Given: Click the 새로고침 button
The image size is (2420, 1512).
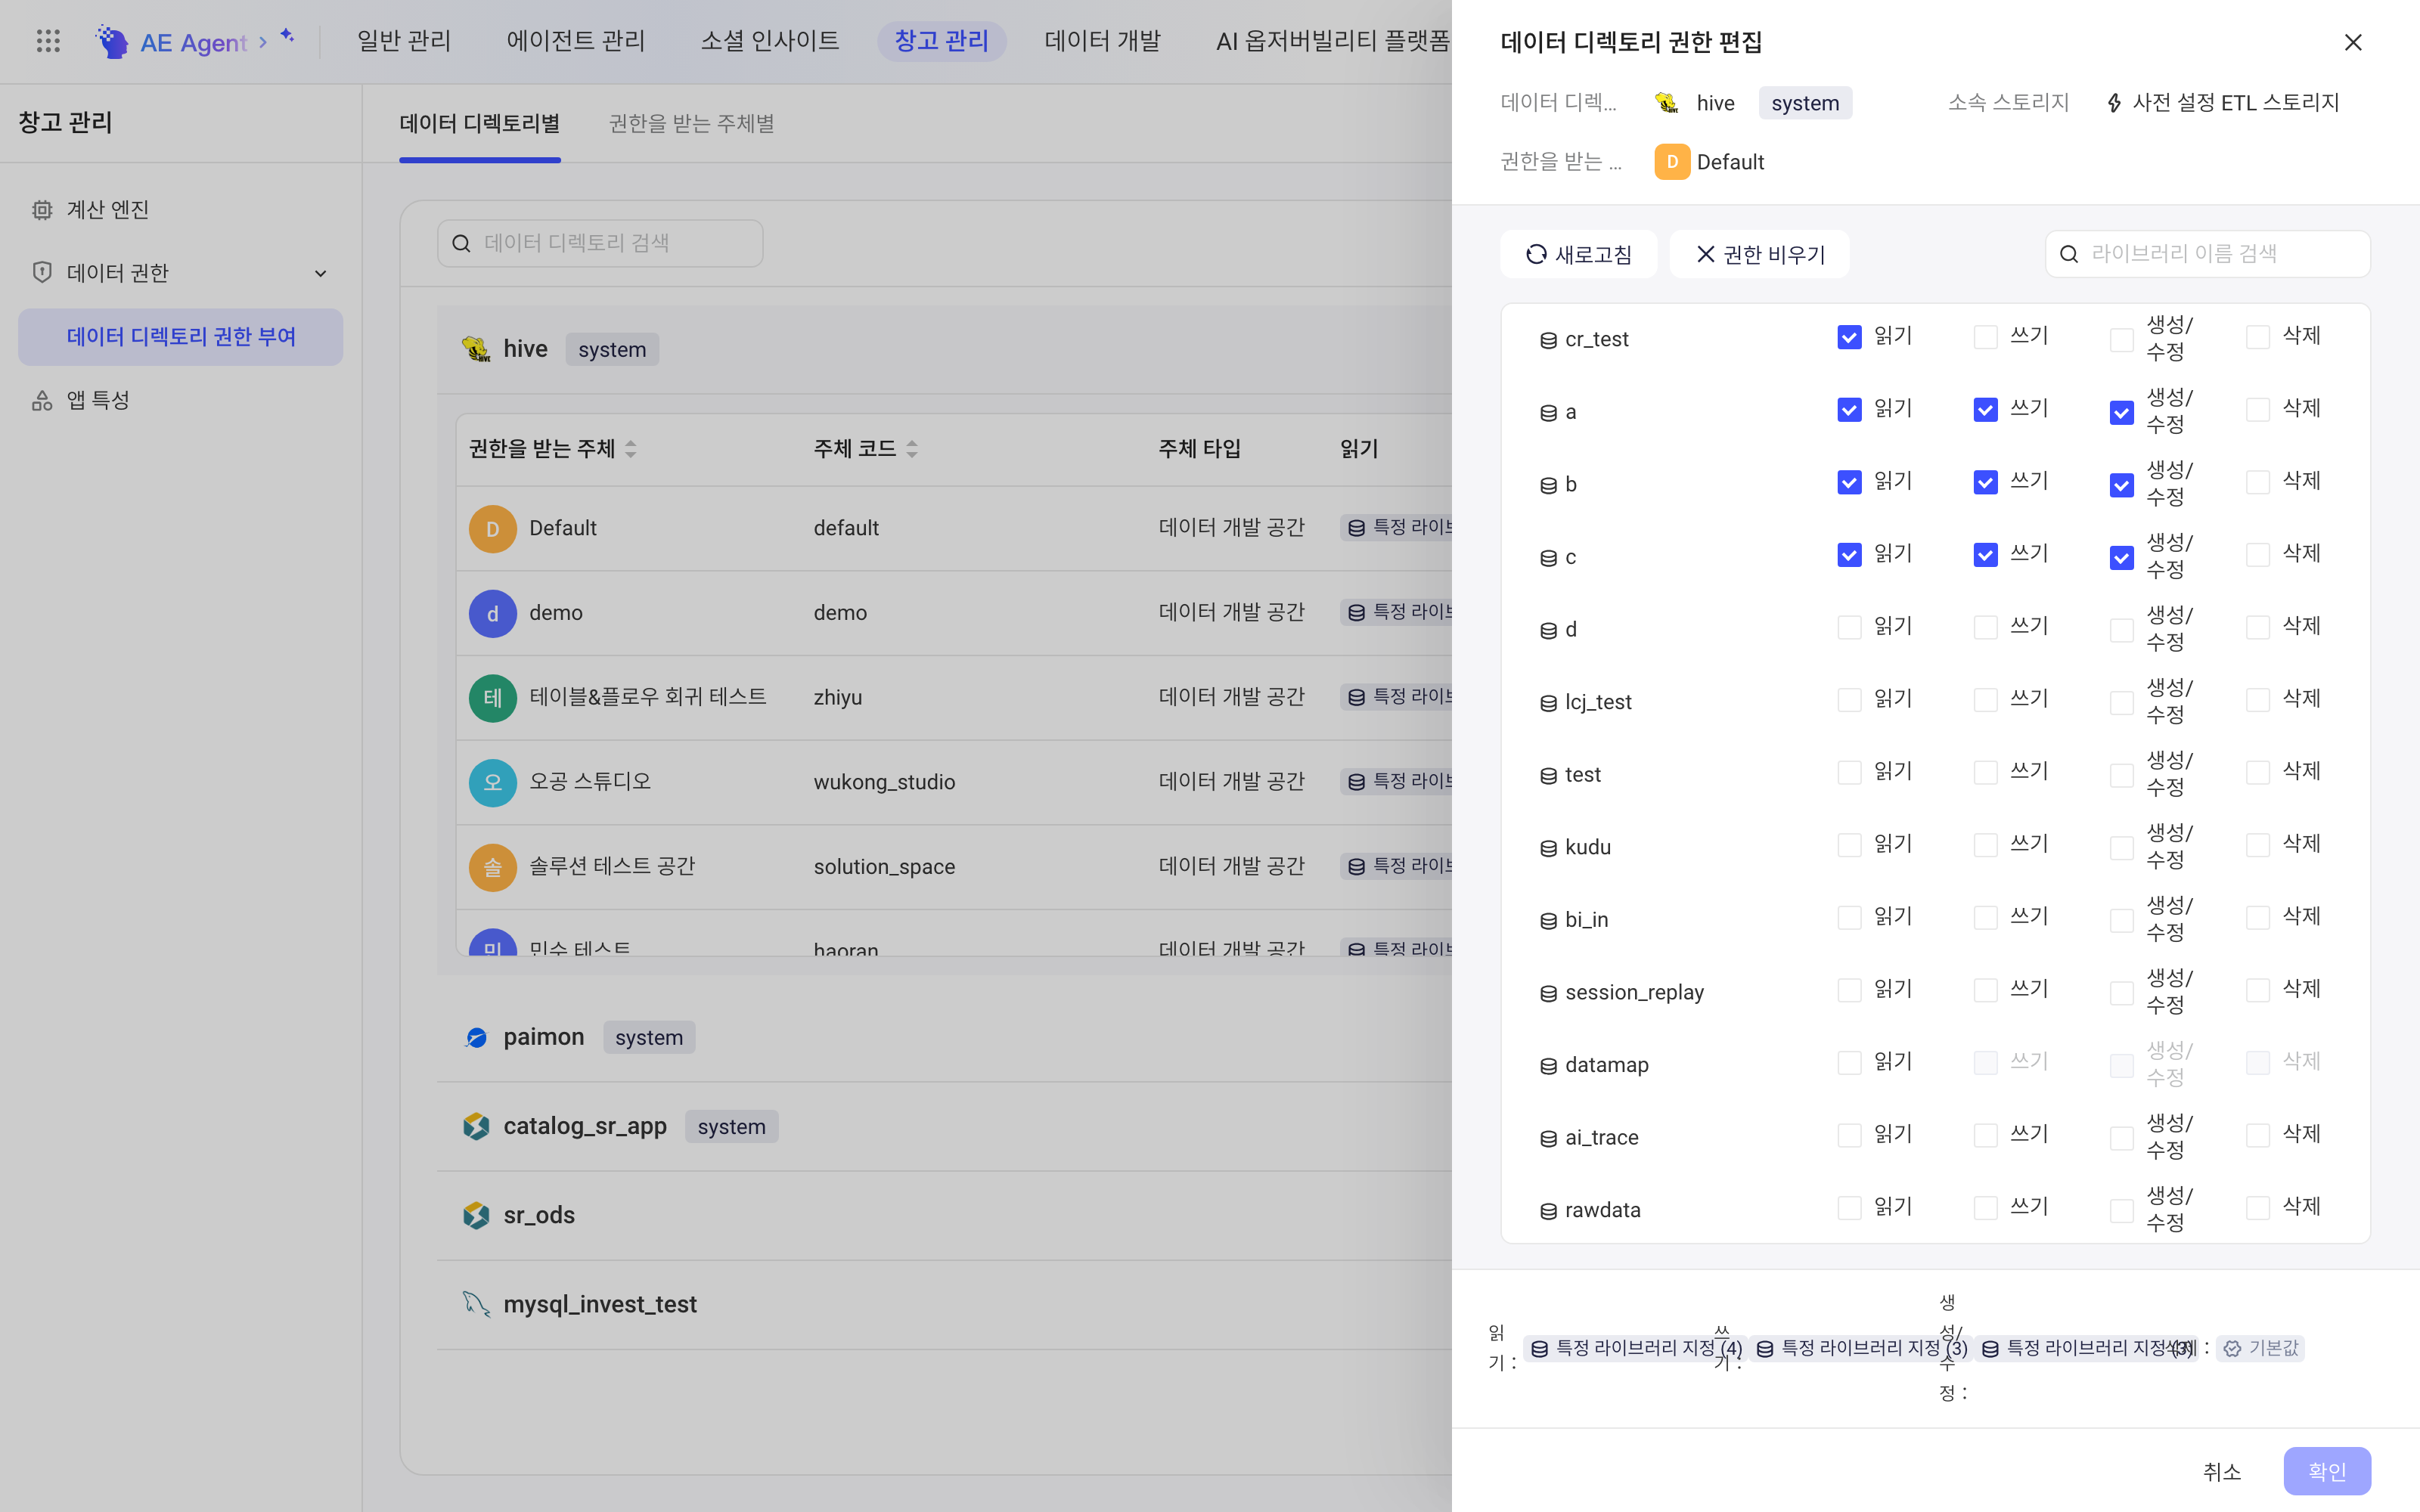Looking at the screenshot, I should coord(1578,254).
